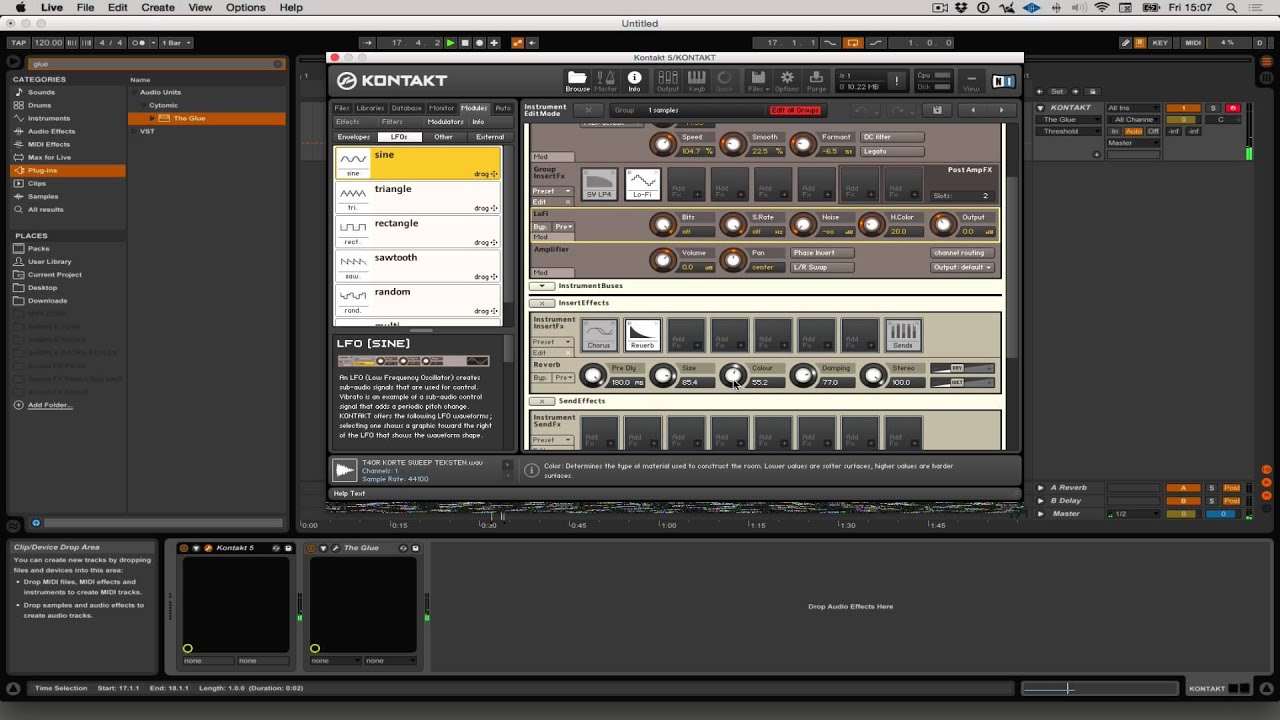Screen dimensions: 1280x720
Task: Select the rectangle LFO waveform
Action: 418,232
